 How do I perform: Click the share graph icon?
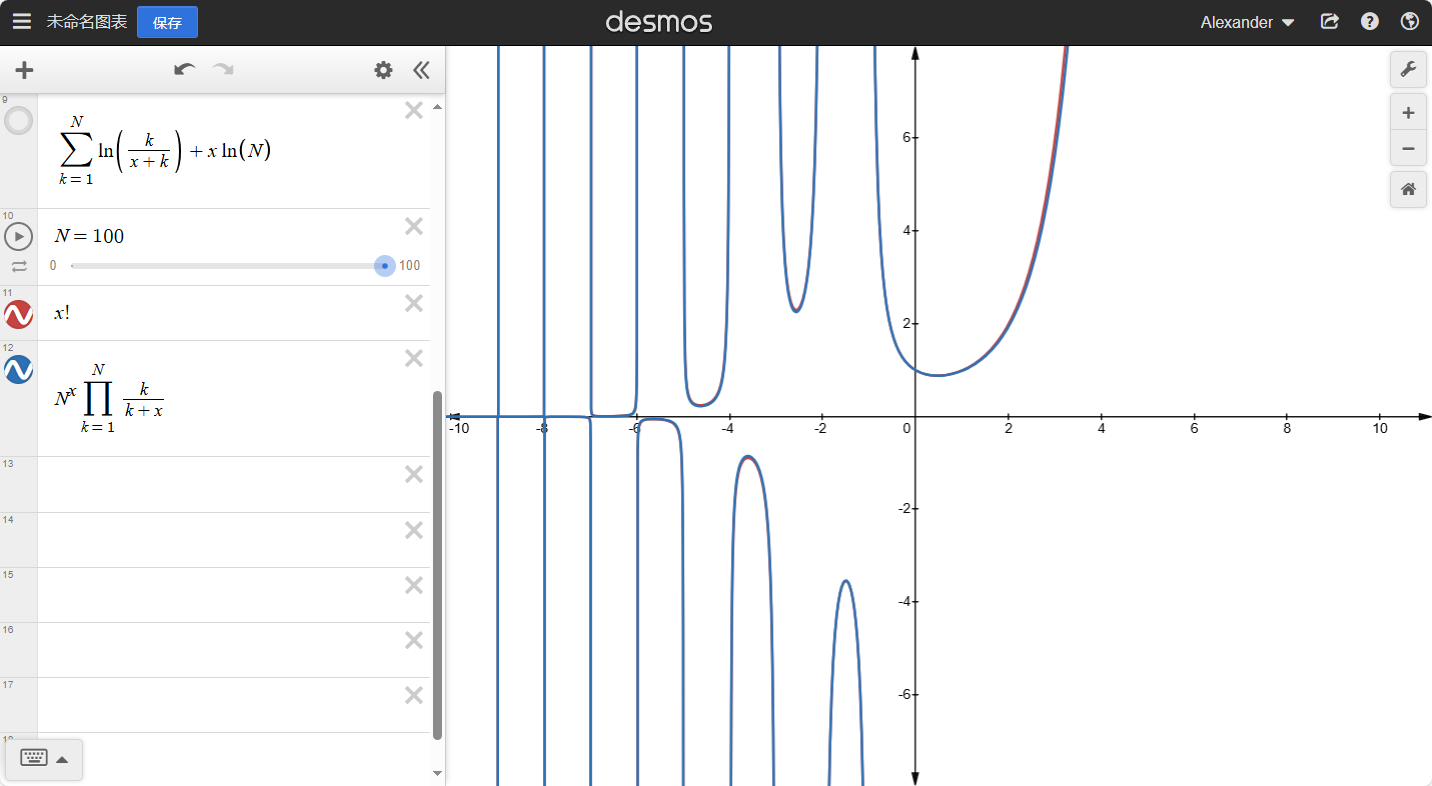tap(1329, 22)
